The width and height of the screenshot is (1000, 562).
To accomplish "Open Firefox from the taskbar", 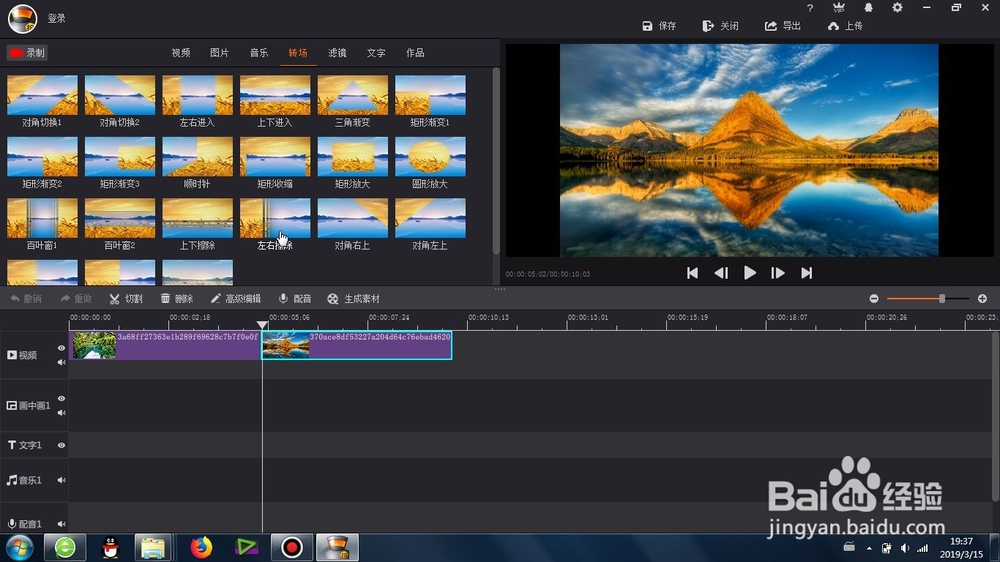I will coord(201,547).
